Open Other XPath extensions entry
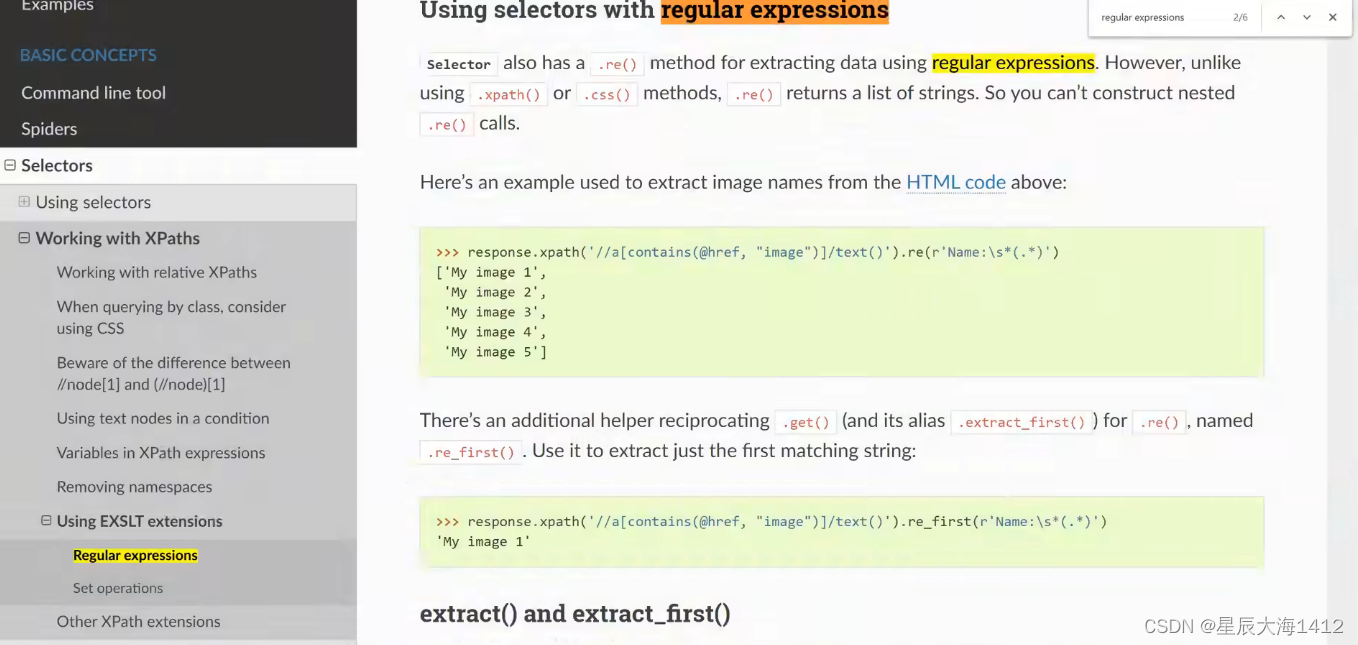The height and width of the screenshot is (645, 1358). 139,622
